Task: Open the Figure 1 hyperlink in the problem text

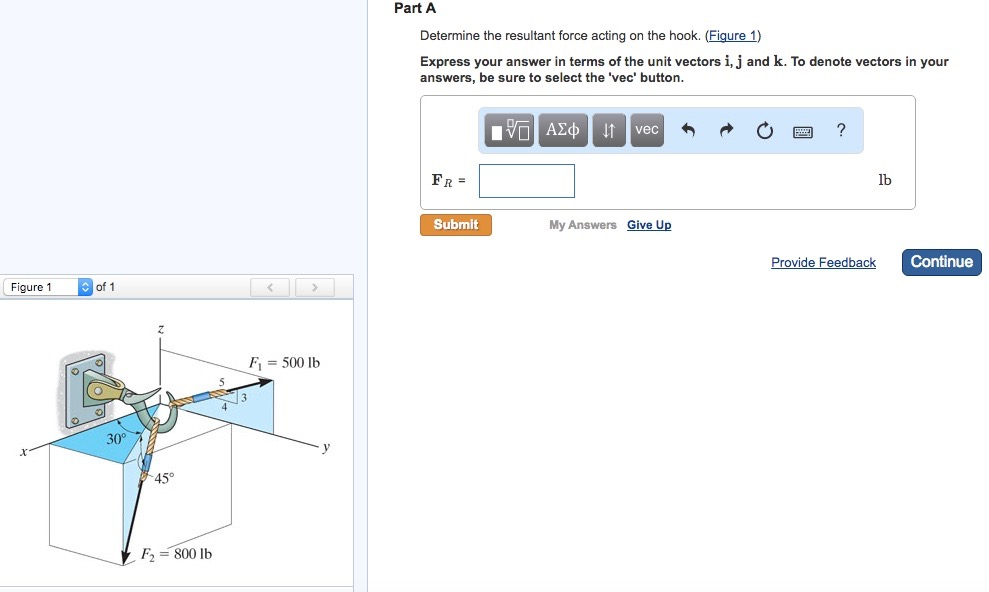Action: (732, 35)
